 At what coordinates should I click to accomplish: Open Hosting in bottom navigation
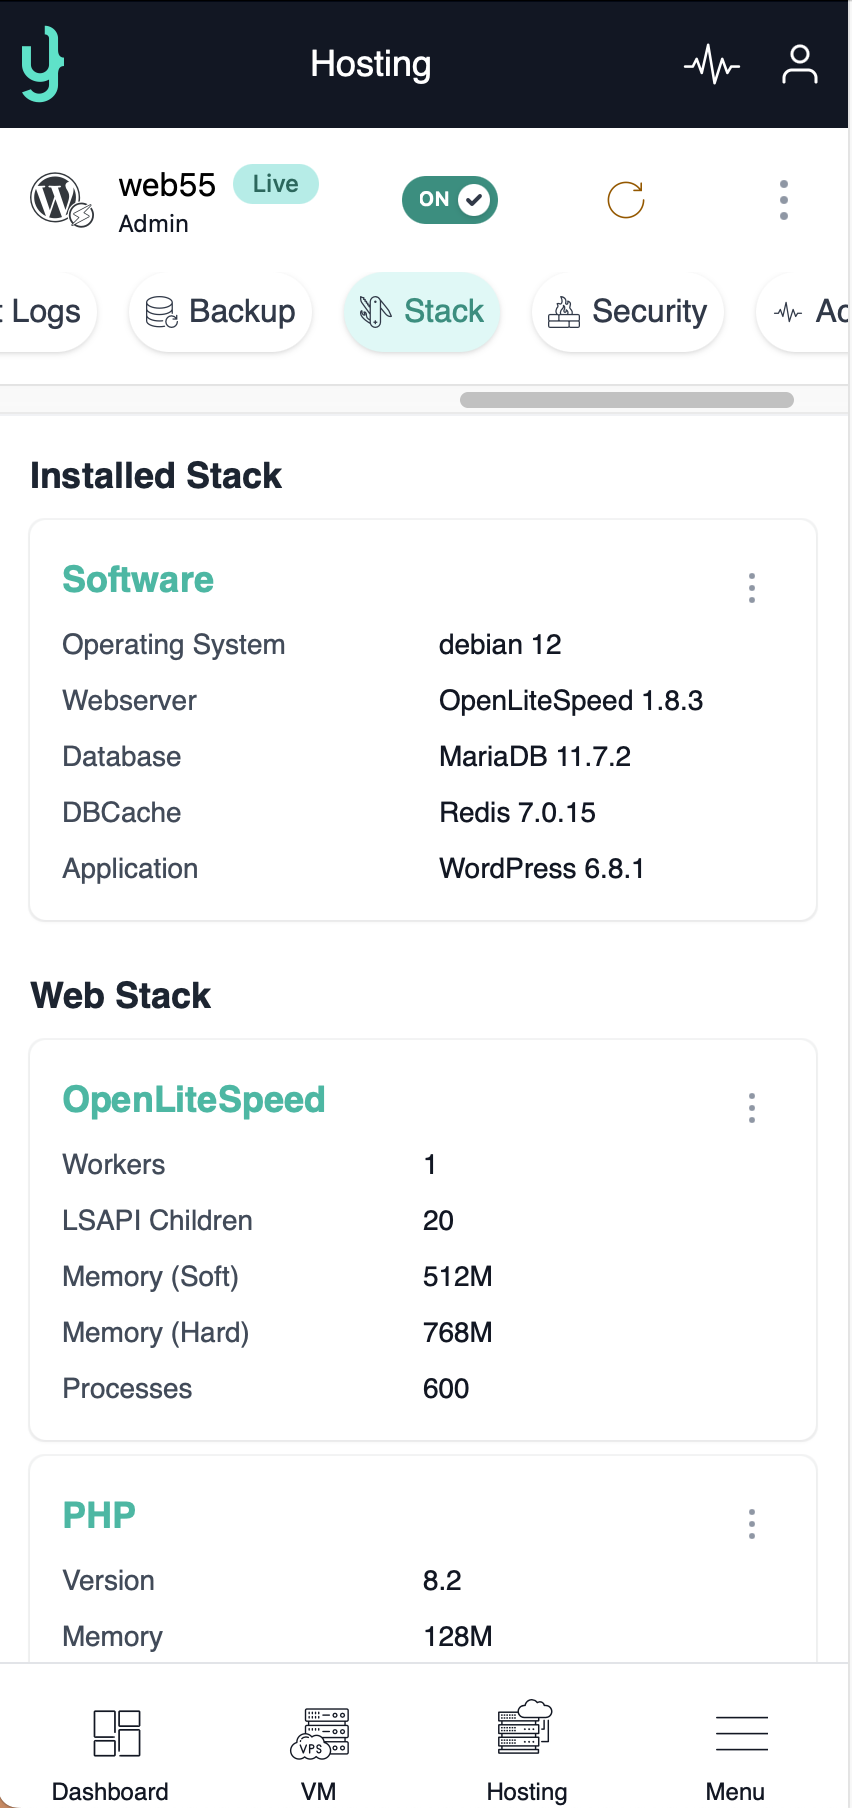tap(527, 1752)
